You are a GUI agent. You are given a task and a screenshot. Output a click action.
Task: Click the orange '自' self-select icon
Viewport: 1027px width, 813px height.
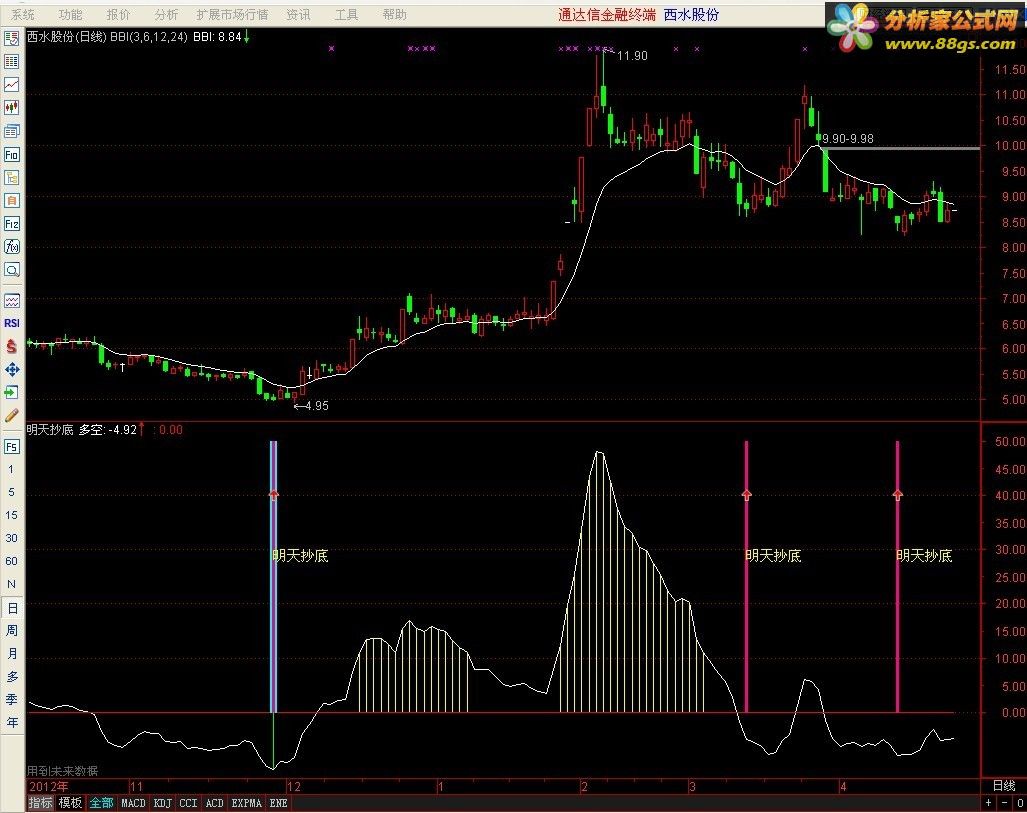tap(12, 200)
